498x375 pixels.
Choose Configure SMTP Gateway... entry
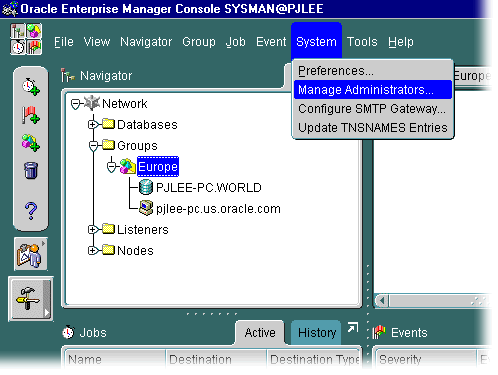(x=373, y=109)
